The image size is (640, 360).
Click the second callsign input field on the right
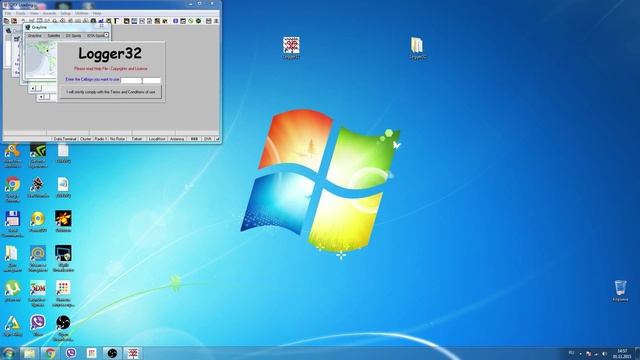coord(151,80)
